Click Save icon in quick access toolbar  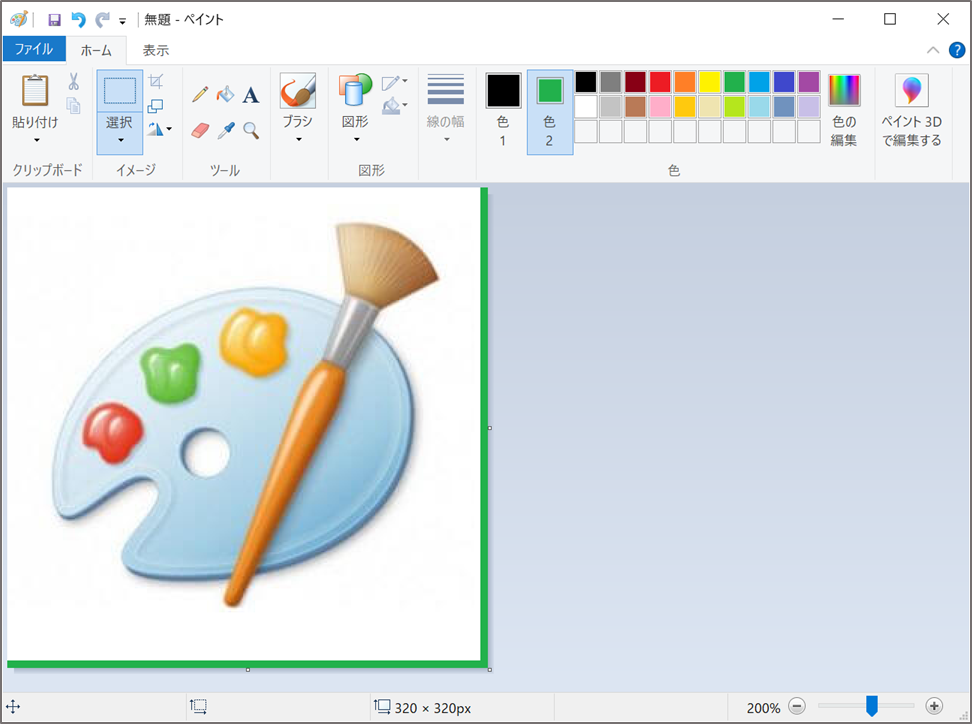(x=55, y=20)
